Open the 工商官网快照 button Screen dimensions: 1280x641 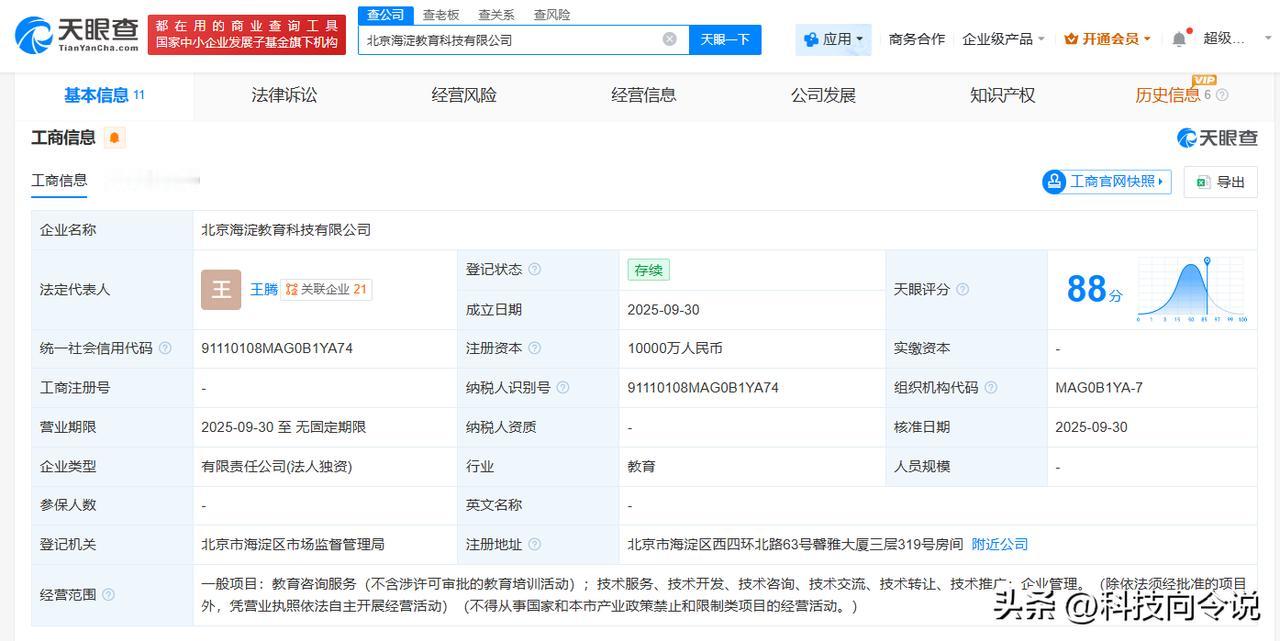[x=1106, y=181]
